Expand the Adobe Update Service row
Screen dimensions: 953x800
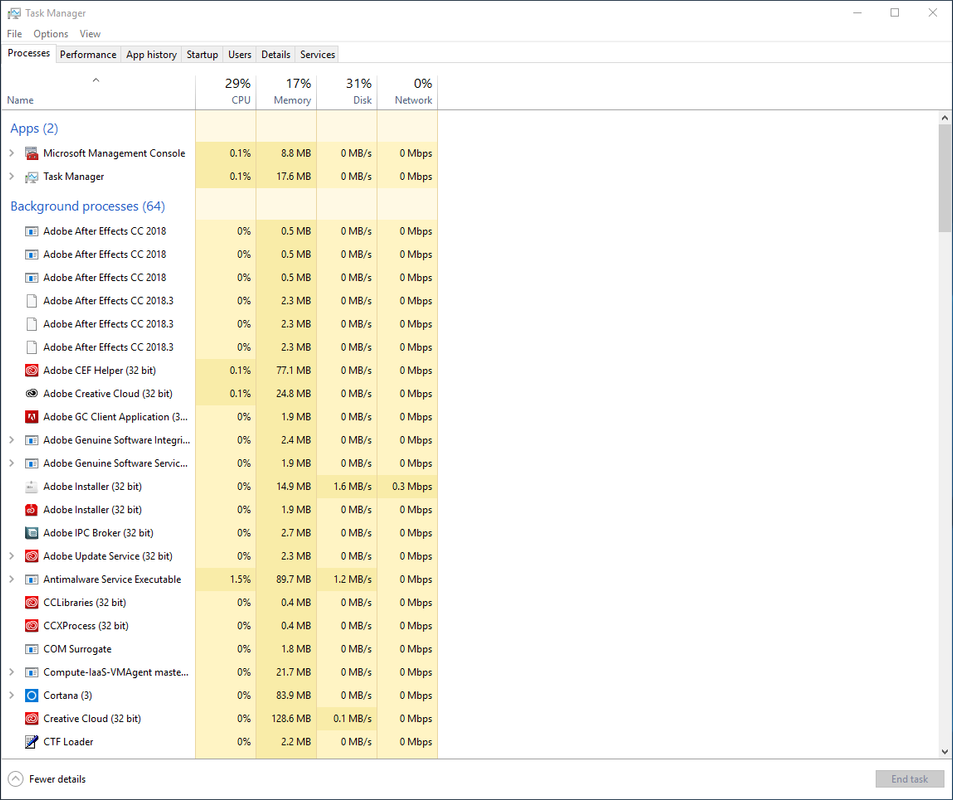pos(12,556)
